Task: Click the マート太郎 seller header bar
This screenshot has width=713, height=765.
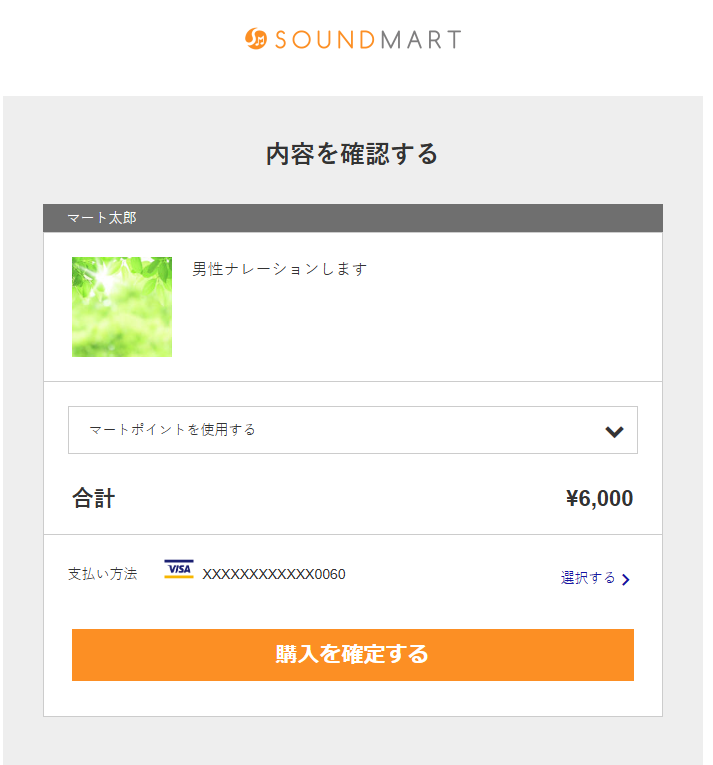Action: [352, 218]
